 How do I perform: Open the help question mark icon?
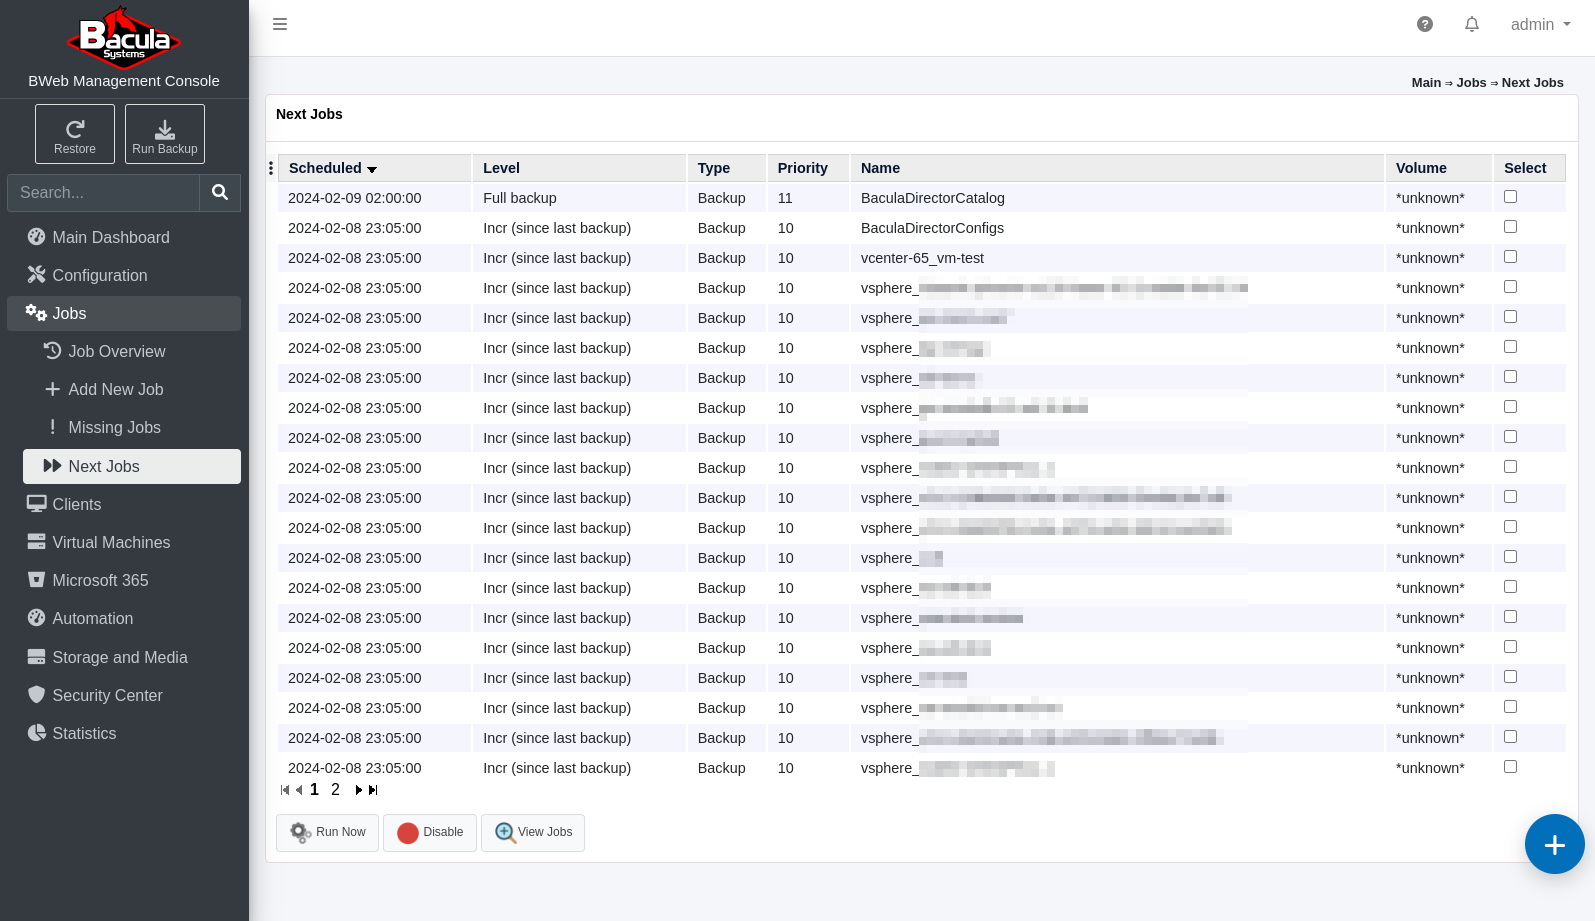click(1425, 24)
